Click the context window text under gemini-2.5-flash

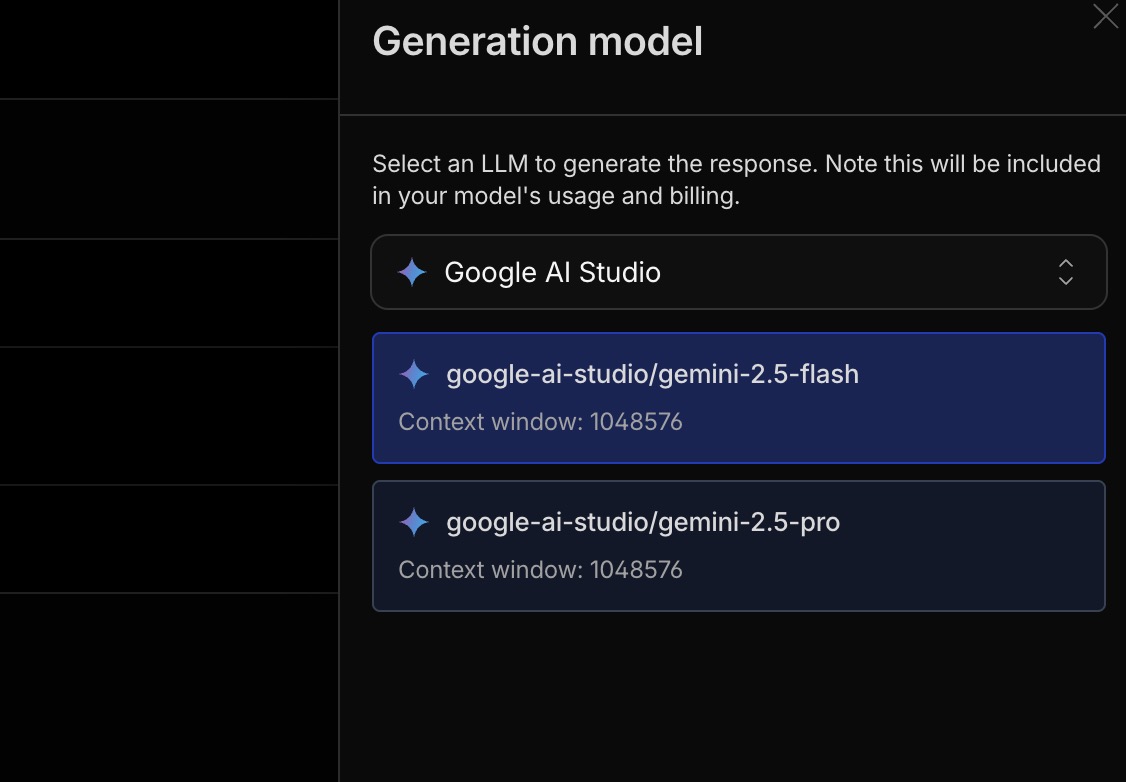click(x=541, y=422)
